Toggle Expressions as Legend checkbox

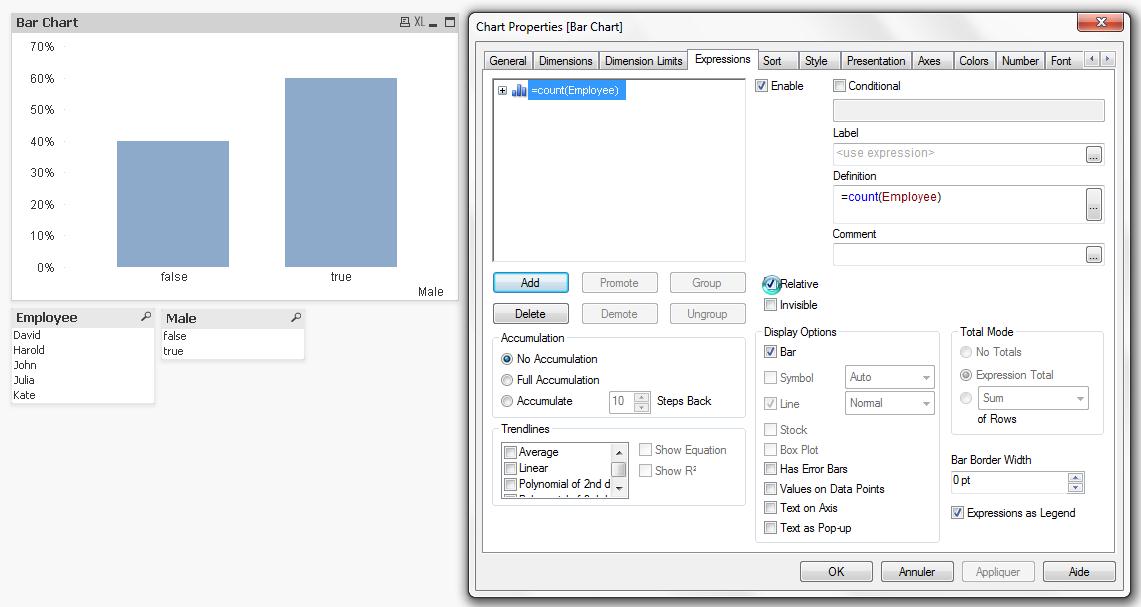click(958, 513)
